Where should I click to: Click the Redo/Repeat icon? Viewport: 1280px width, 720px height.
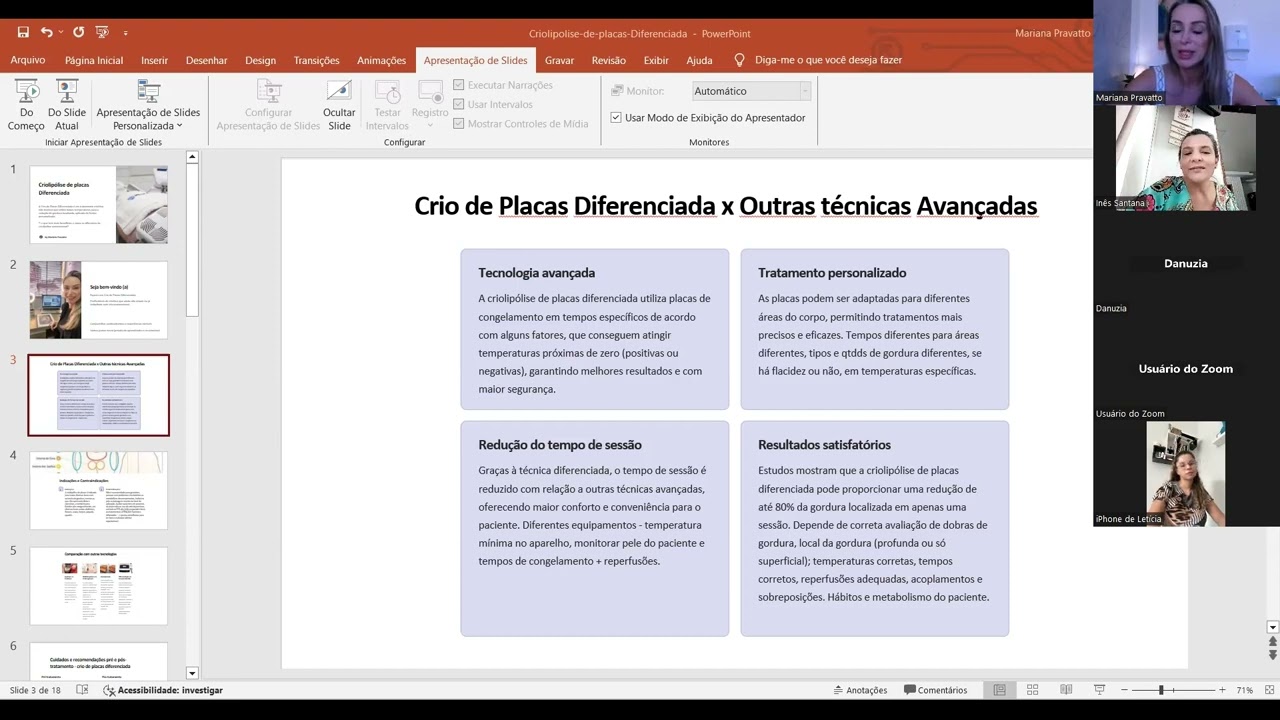(x=79, y=32)
